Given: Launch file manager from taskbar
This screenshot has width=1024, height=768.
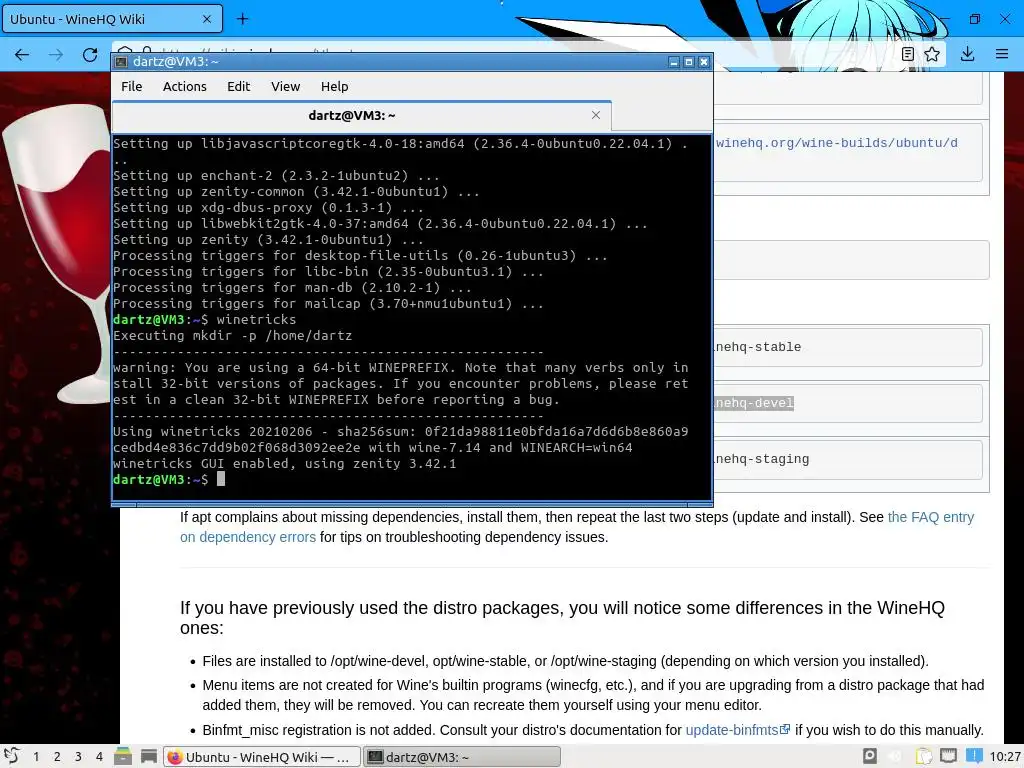Looking at the screenshot, I should coord(123,756).
